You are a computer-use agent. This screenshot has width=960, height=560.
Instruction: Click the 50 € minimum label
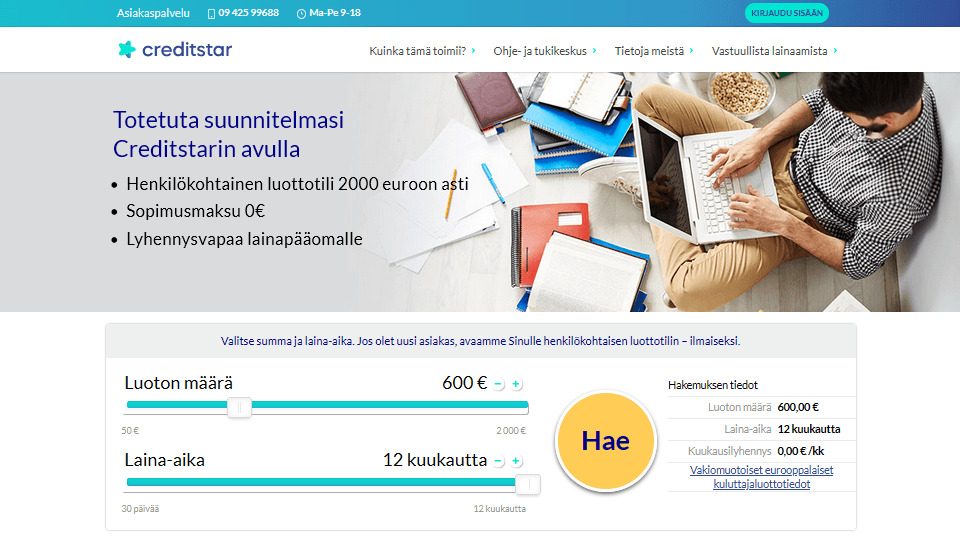tap(130, 431)
